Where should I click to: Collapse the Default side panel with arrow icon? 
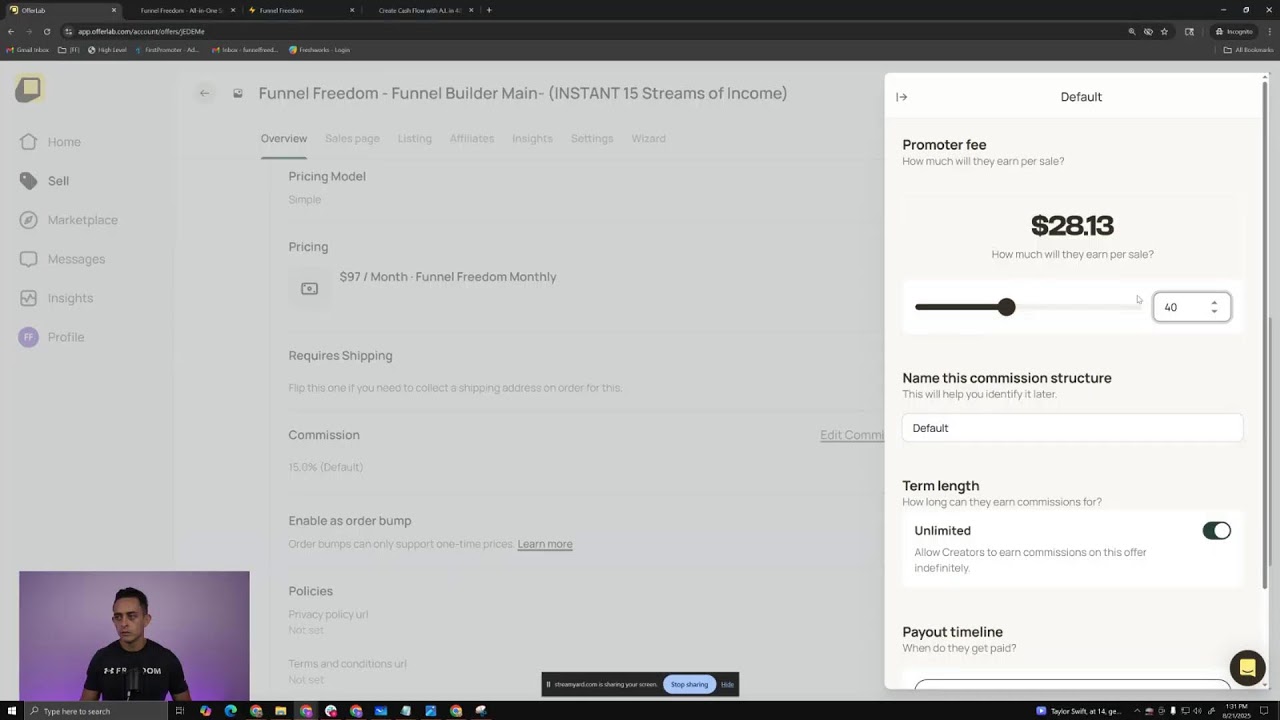(901, 97)
